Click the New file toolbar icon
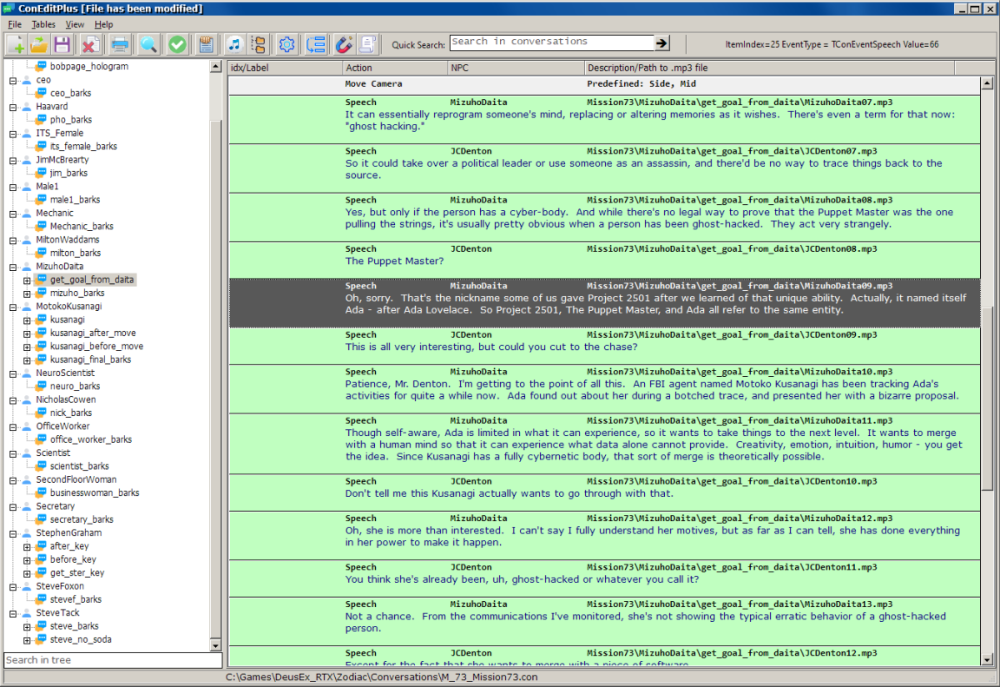 [17, 44]
